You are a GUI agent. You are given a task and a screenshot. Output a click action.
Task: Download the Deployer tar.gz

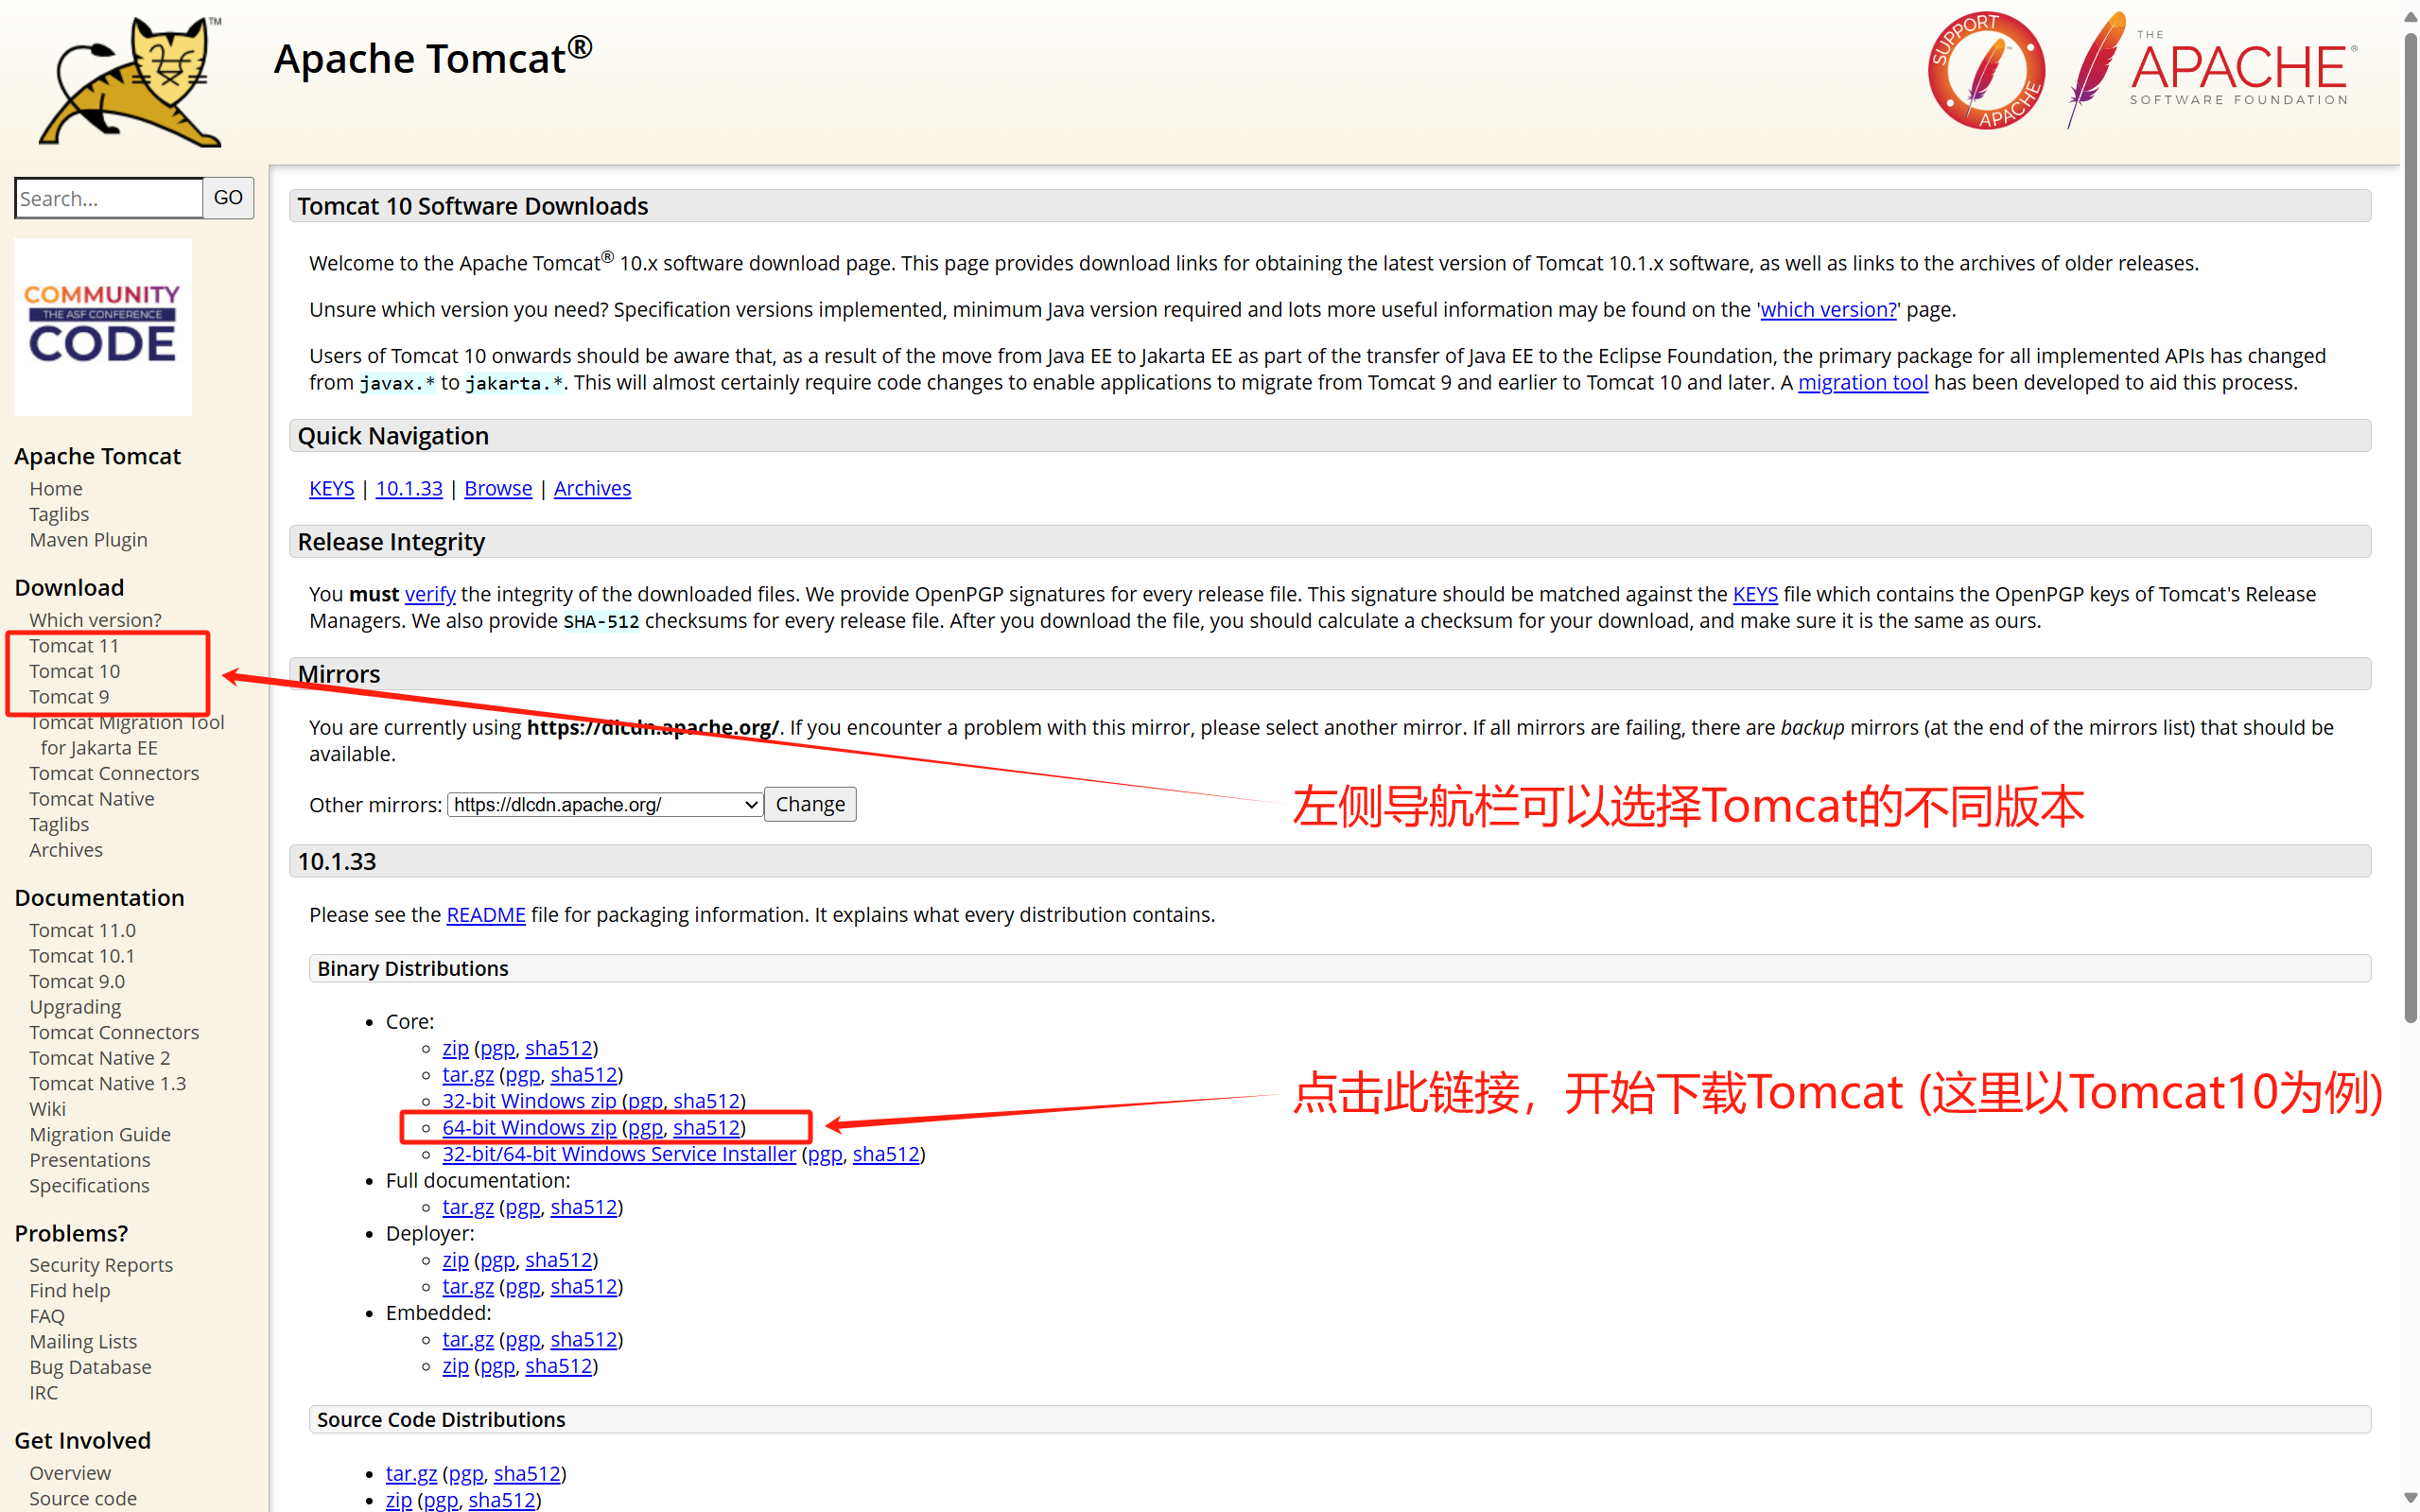(x=468, y=1286)
